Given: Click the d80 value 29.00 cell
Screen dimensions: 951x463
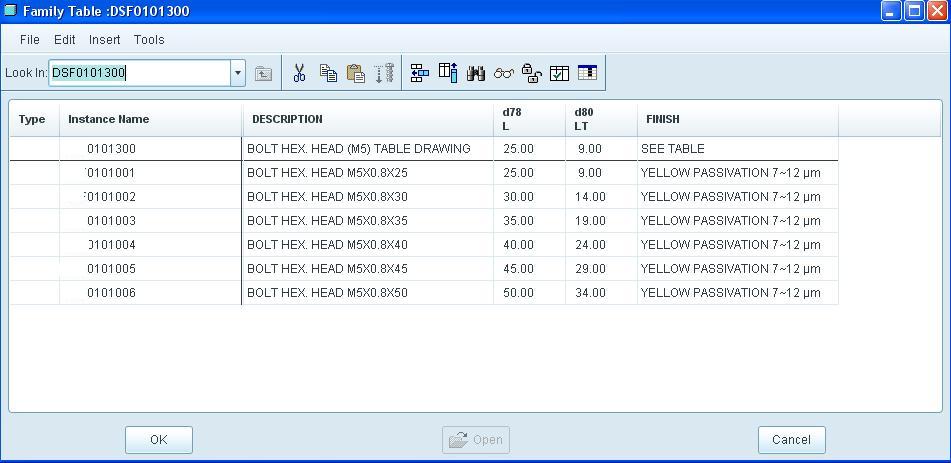Looking at the screenshot, I should pos(602,269).
